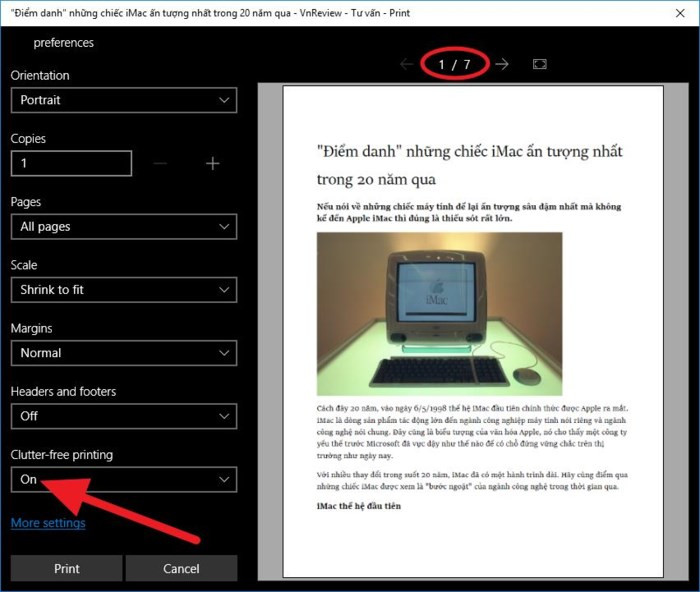700x592 pixels.
Task: Go to the previous preview page arrow
Action: click(x=407, y=64)
